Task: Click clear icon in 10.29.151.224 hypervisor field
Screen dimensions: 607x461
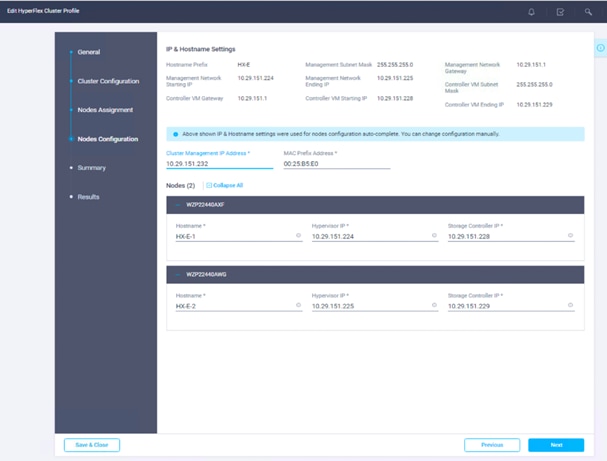Action: (x=434, y=235)
